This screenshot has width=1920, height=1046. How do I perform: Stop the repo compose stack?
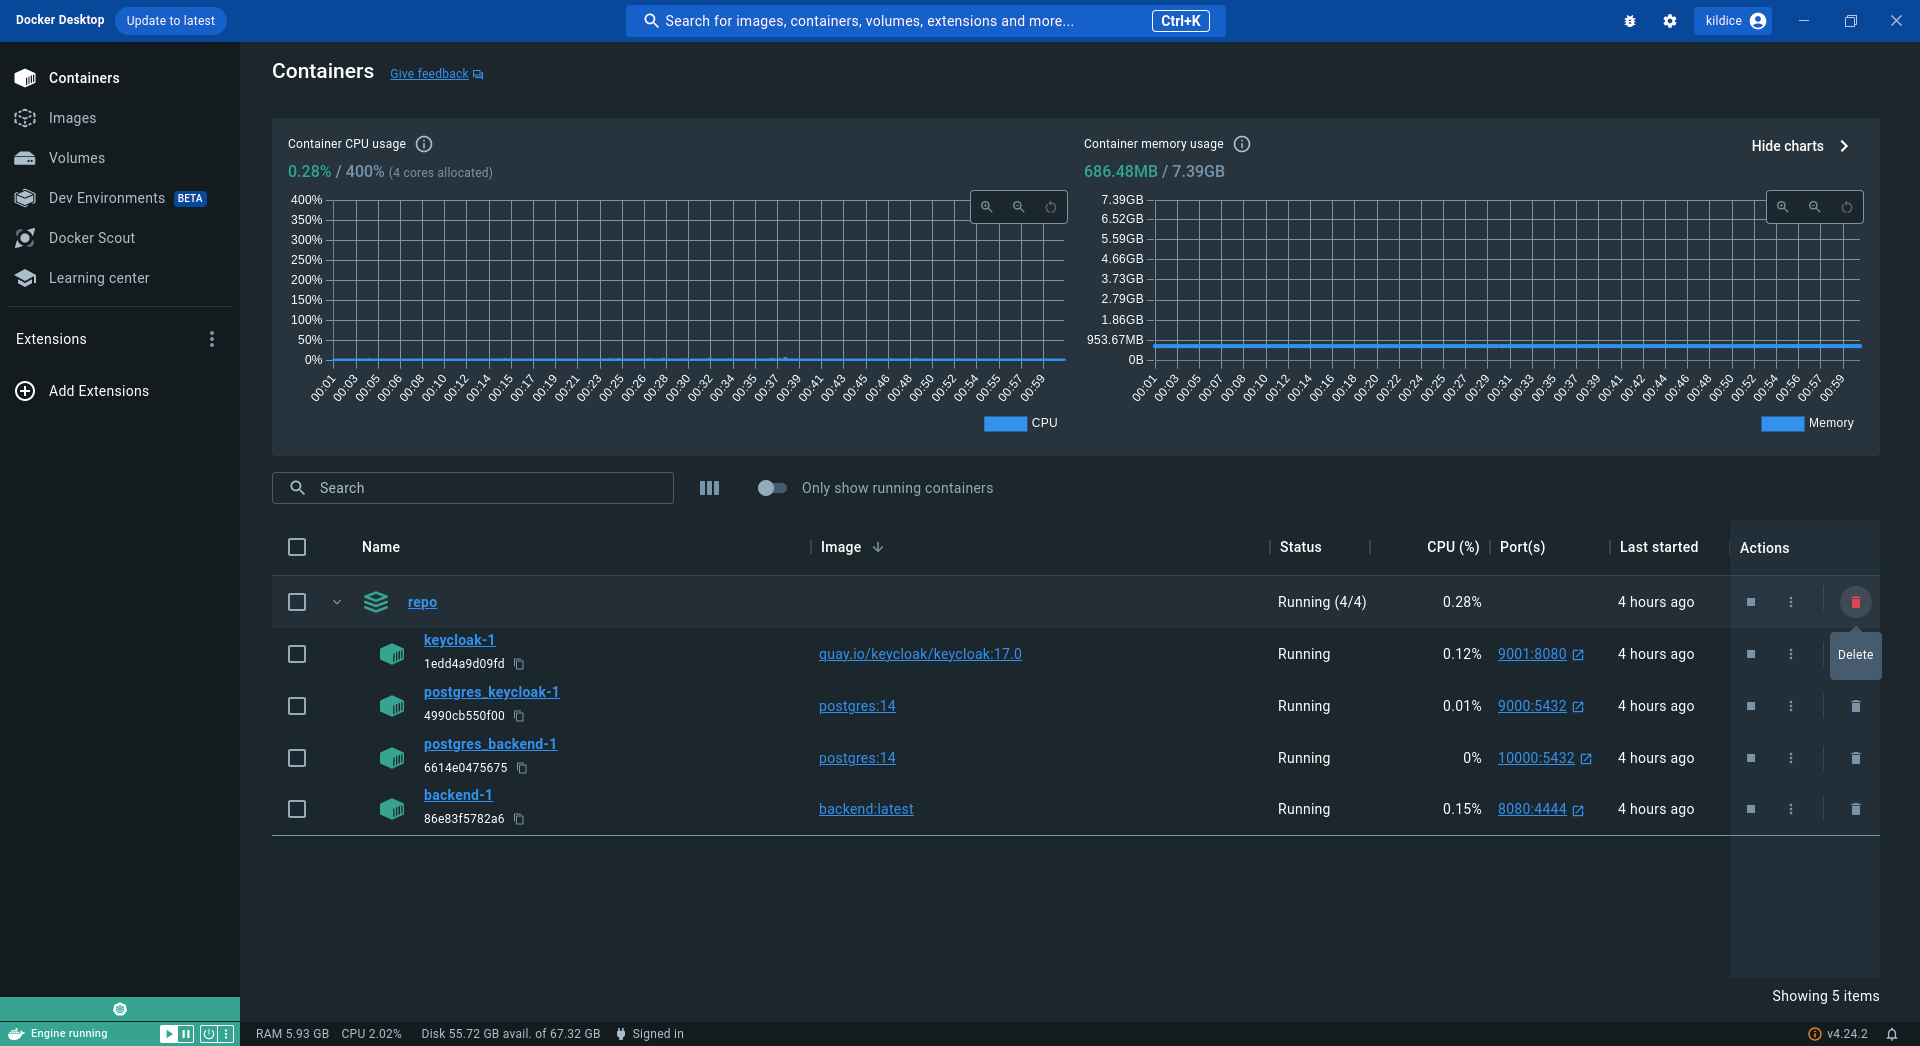coord(1751,602)
